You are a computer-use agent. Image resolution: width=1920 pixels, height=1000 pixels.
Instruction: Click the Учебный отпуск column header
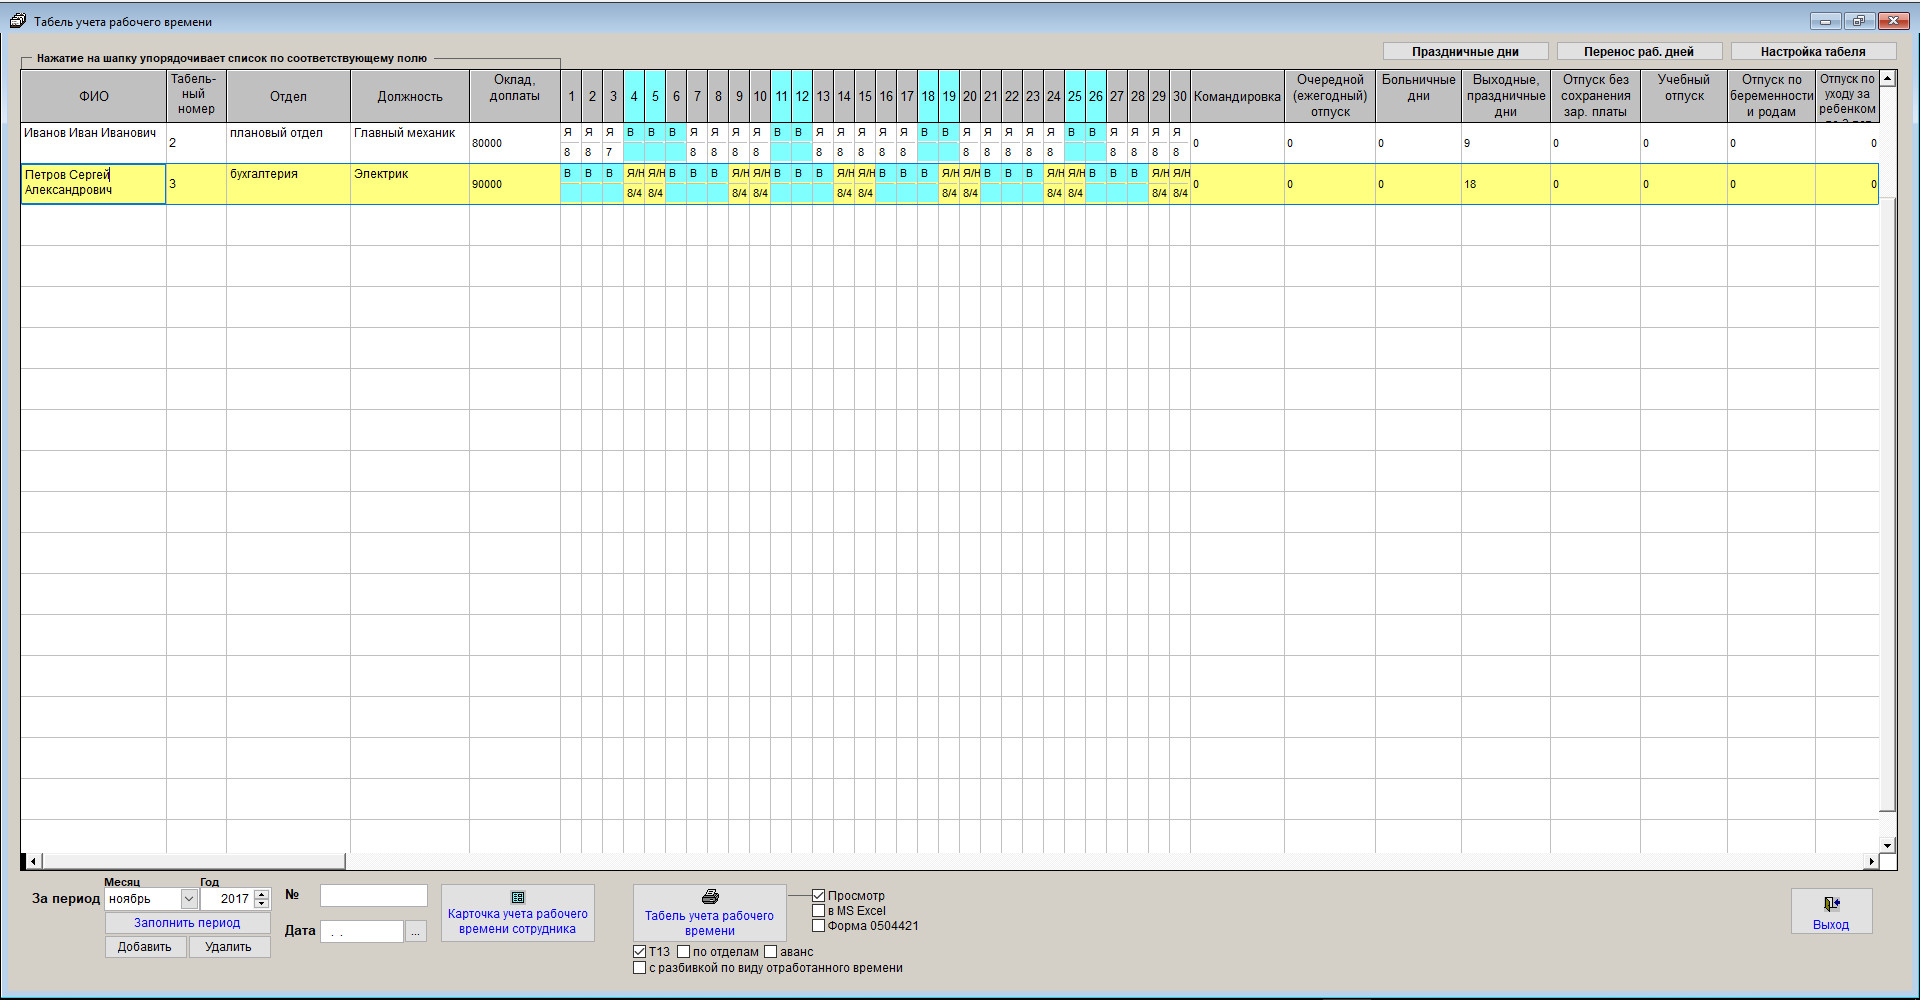(1684, 96)
